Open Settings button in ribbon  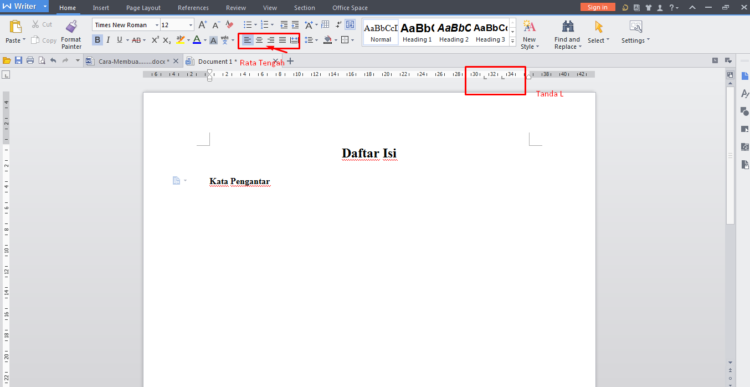click(x=635, y=33)
